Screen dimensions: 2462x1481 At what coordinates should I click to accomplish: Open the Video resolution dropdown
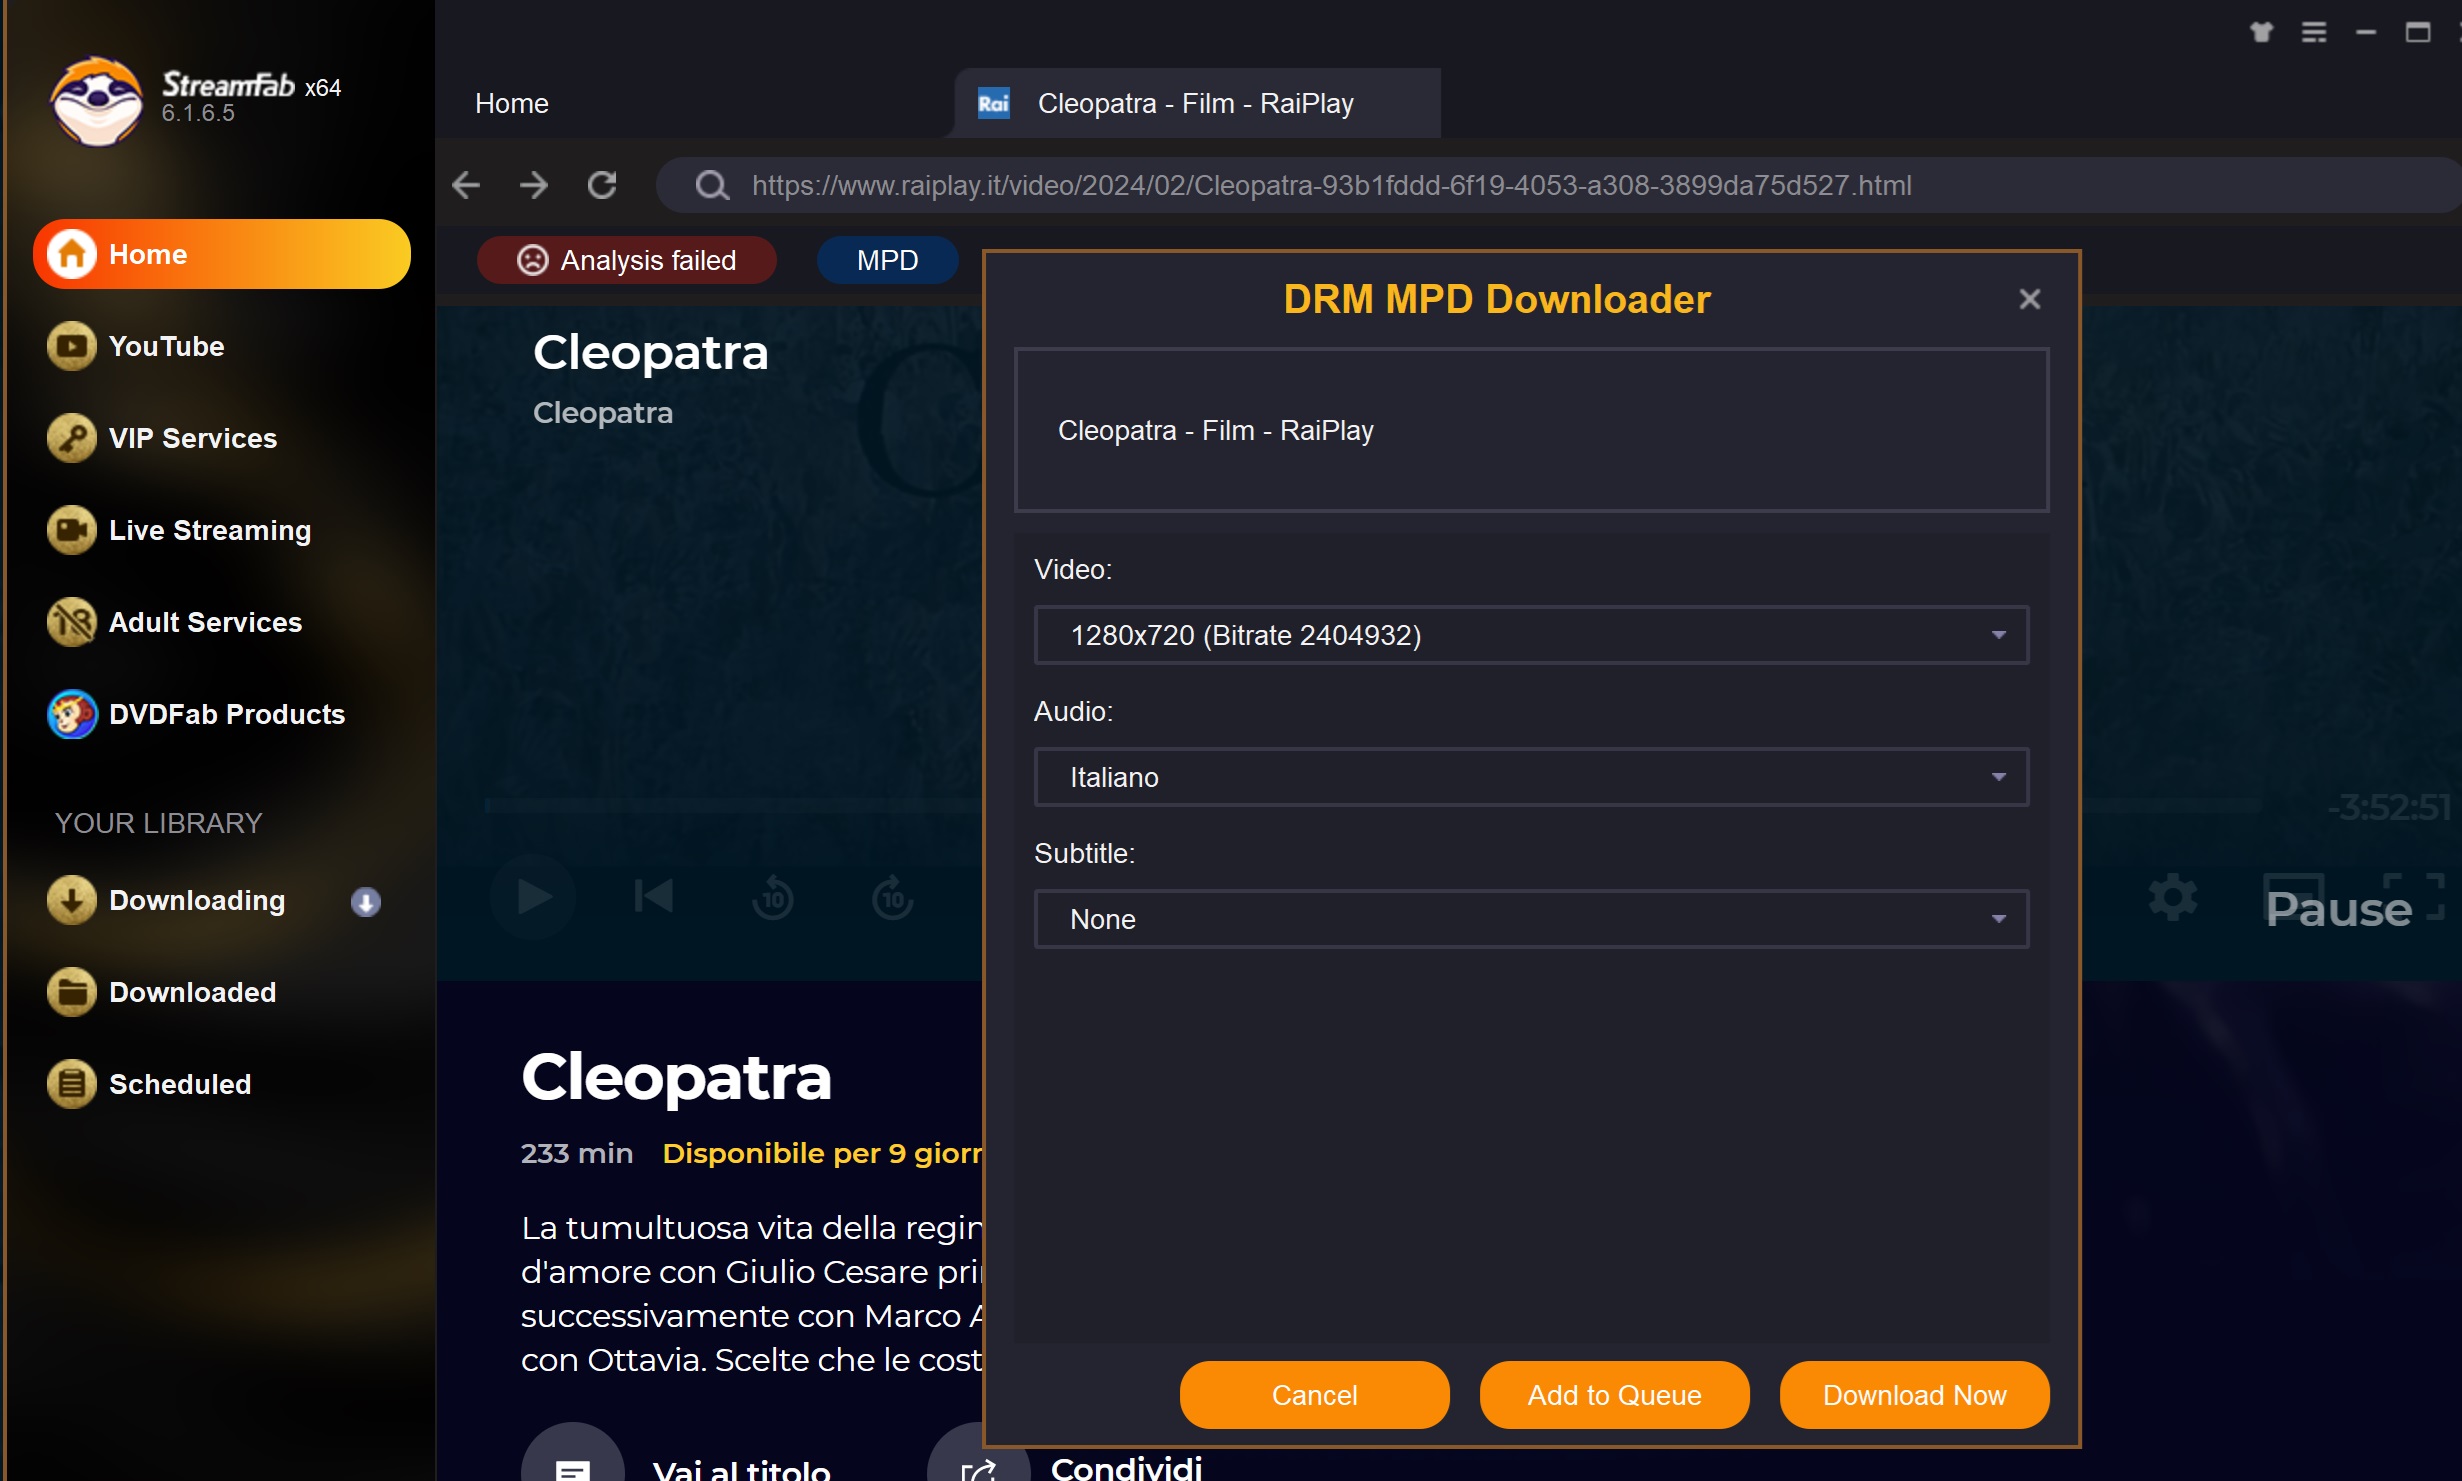tap(1532, 635)
